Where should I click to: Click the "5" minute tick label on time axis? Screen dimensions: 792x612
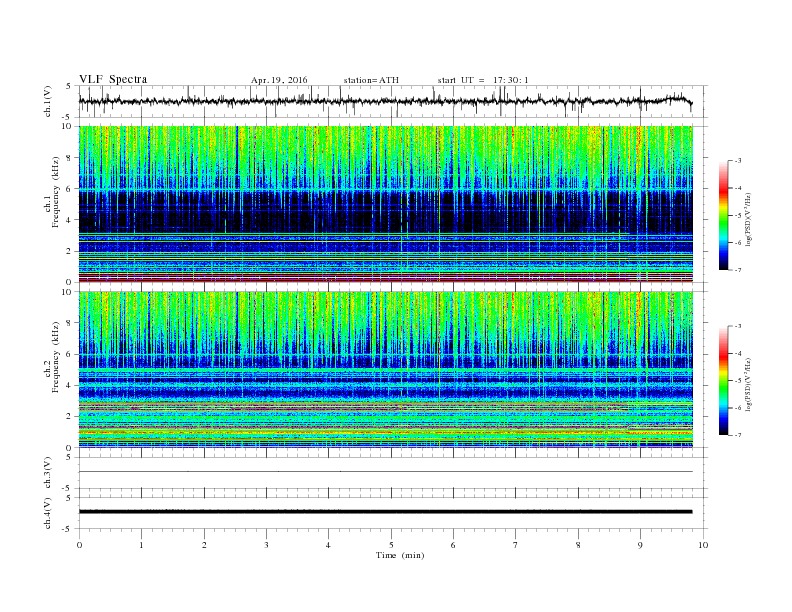(x=391, y=545)
